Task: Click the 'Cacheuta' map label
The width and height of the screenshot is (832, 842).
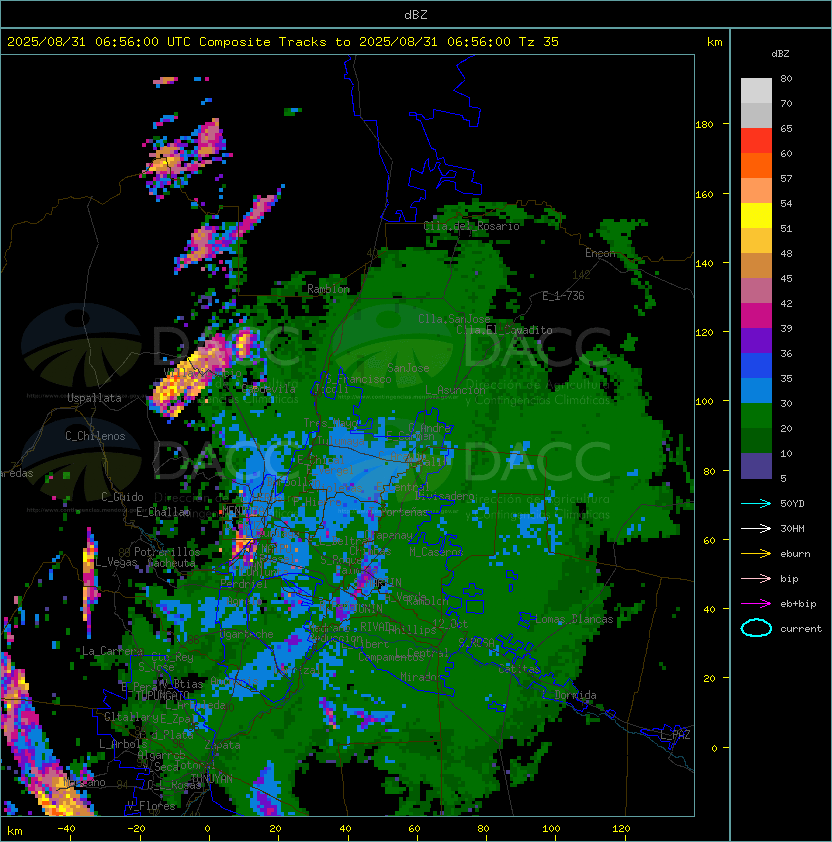Action: coord(171,563)
